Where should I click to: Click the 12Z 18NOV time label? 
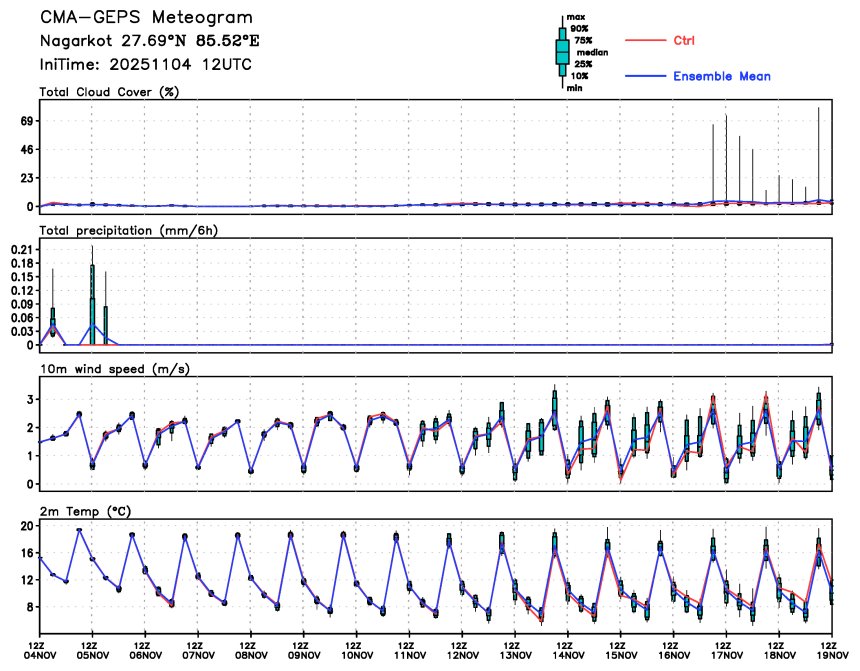click(779, 650)
